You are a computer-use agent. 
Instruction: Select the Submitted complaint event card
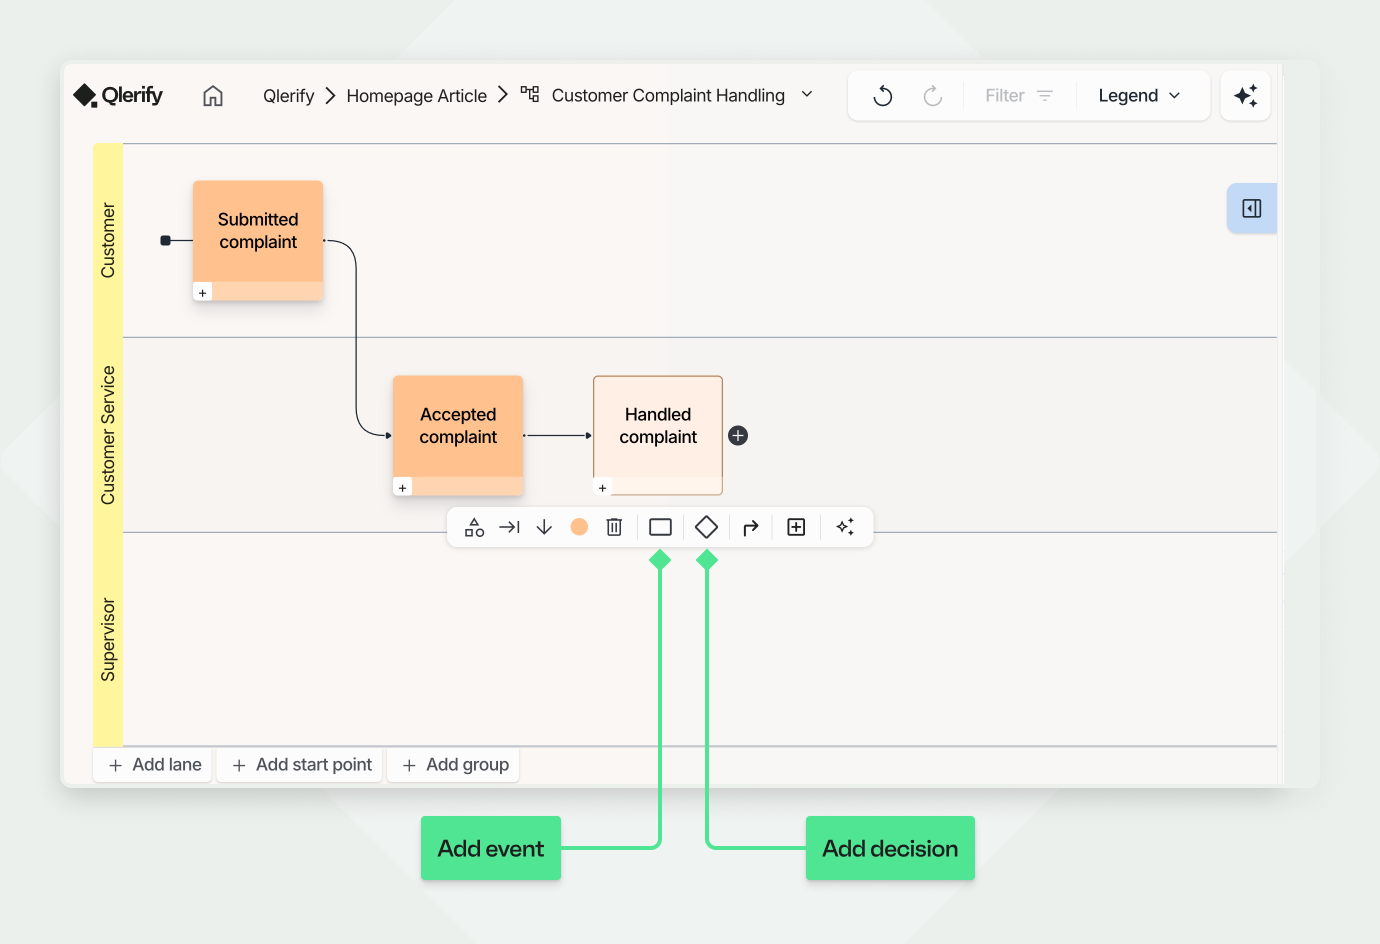[x=258, y=240]
